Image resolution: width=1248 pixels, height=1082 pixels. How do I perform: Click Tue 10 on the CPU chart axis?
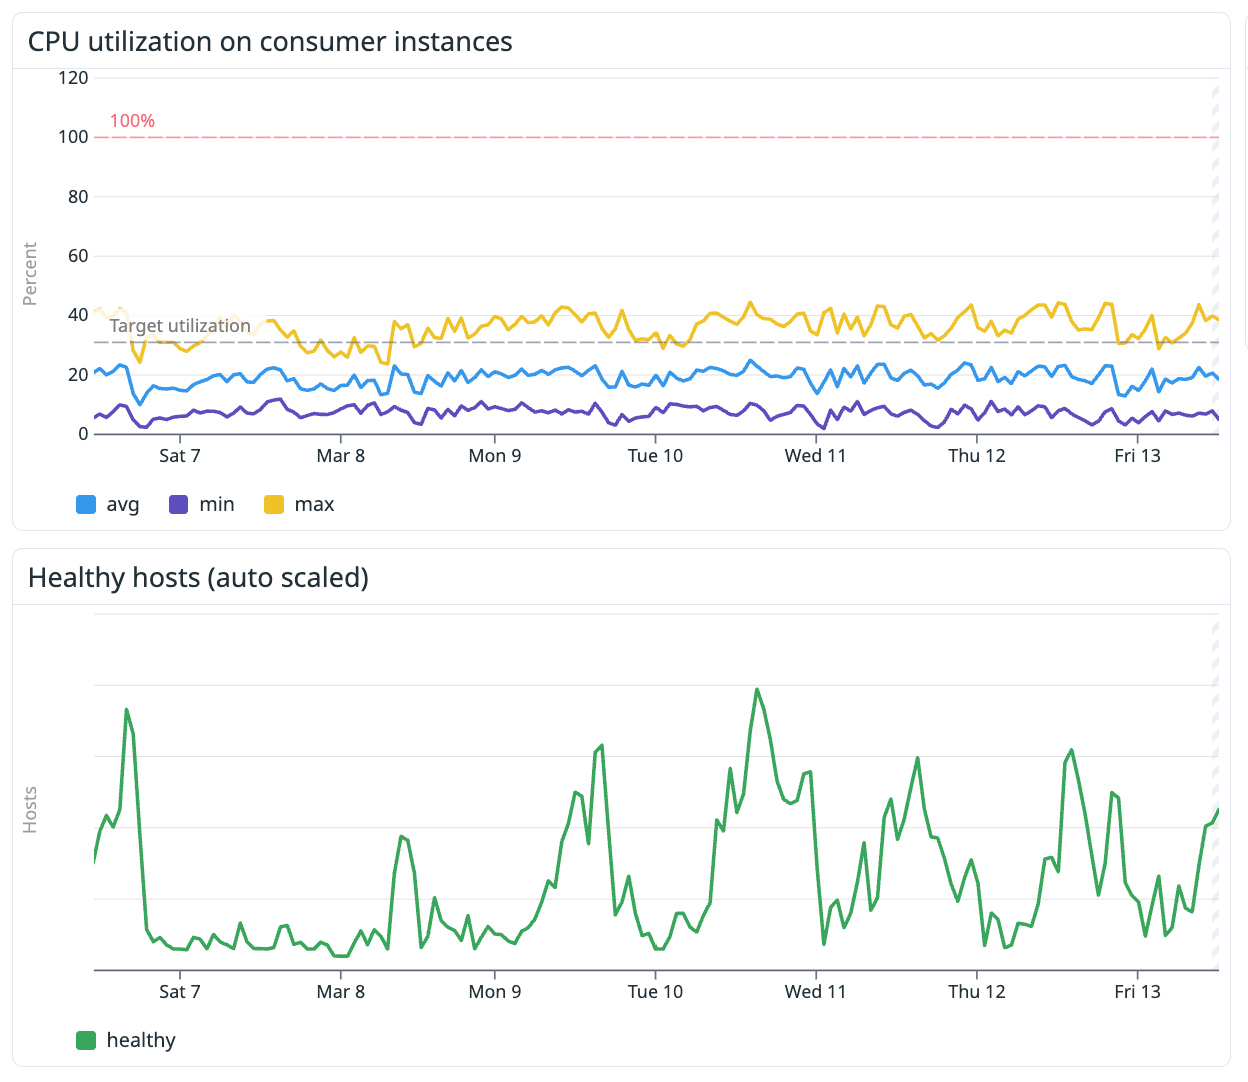tap(655, 456)
